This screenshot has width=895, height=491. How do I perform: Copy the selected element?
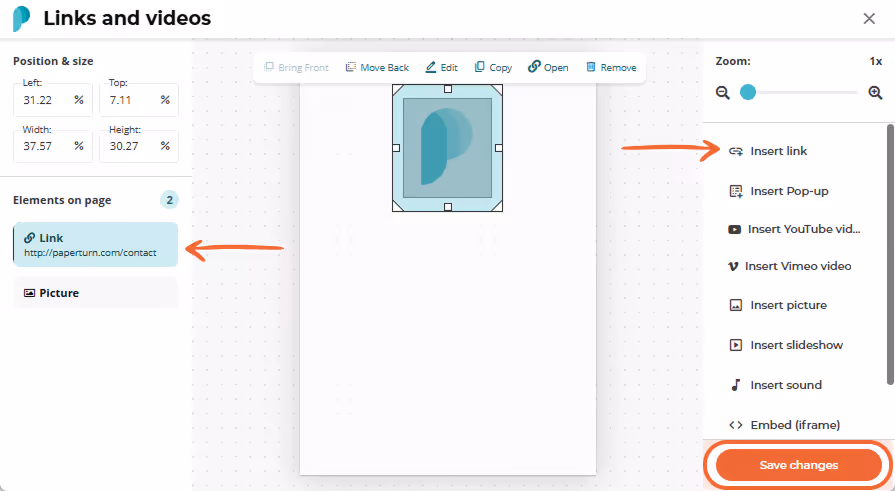pos(493,67)
